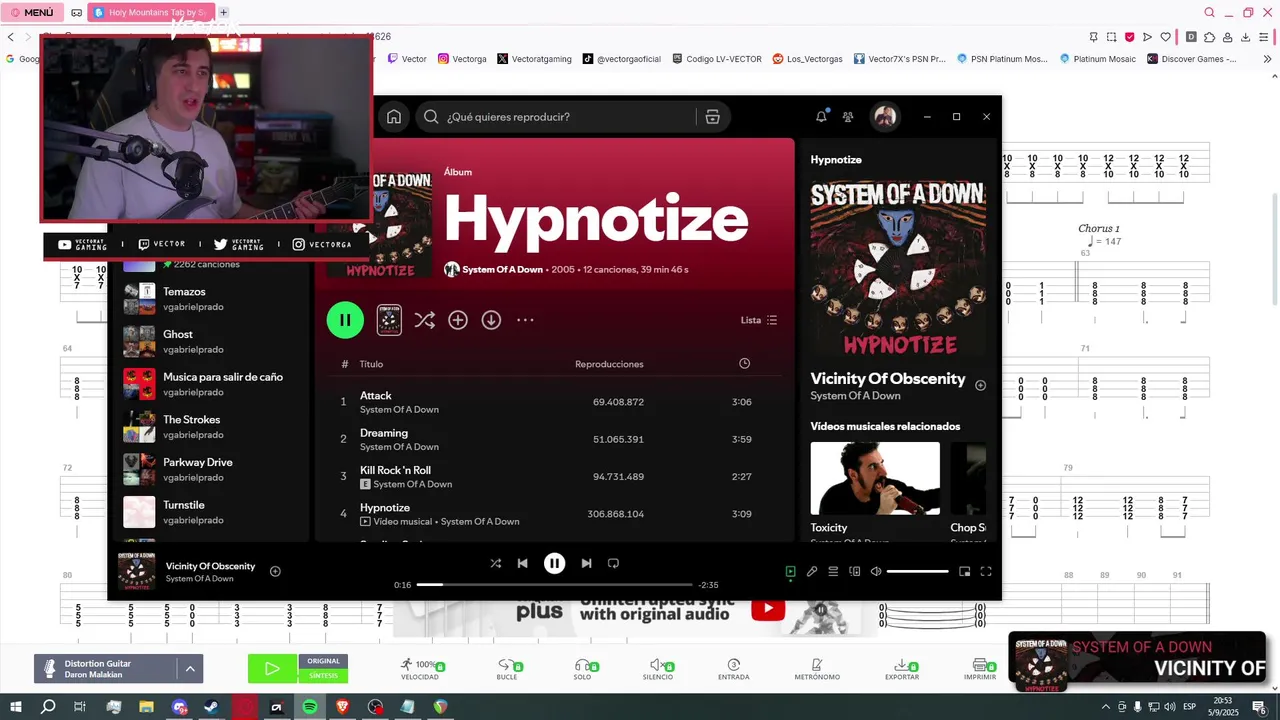Image resolution: width=1280 pixels, height=720 pixels.
Task: Add Hypnotize album to library
Action: point(458,320)
